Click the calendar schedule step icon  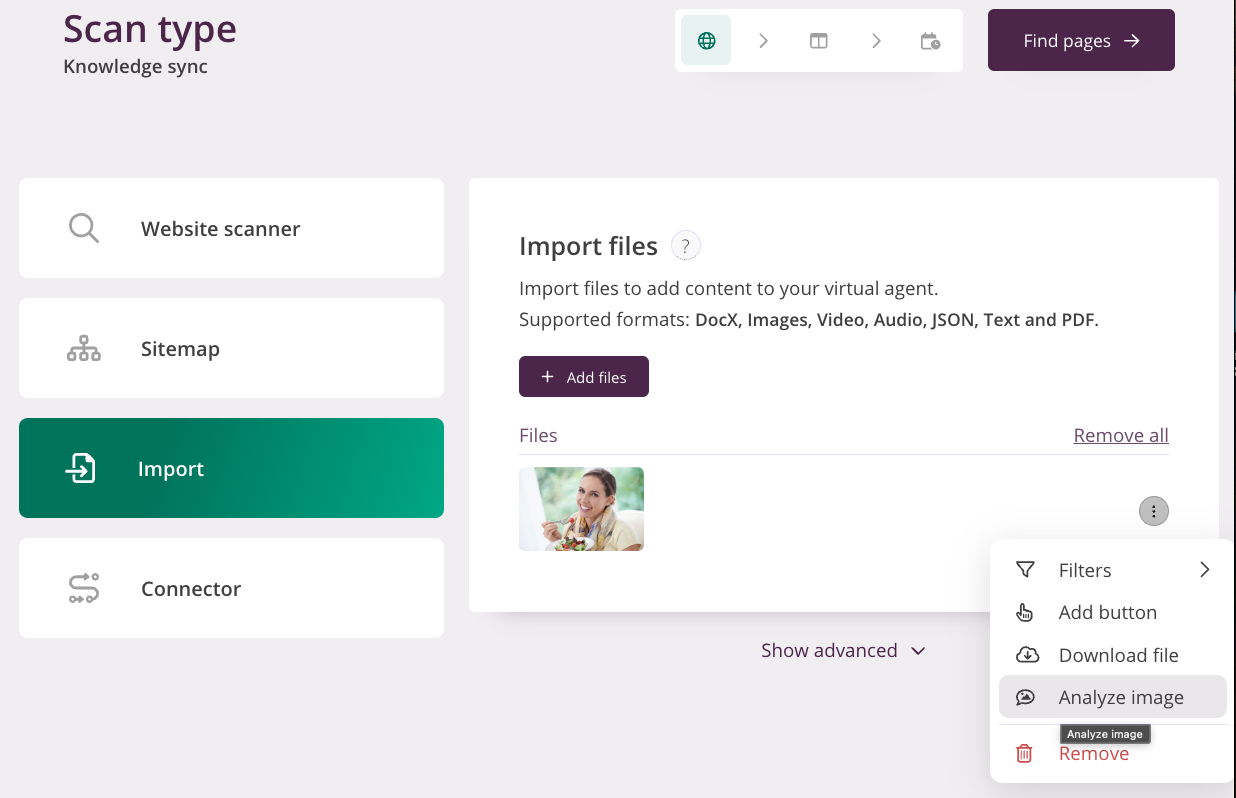930,41
